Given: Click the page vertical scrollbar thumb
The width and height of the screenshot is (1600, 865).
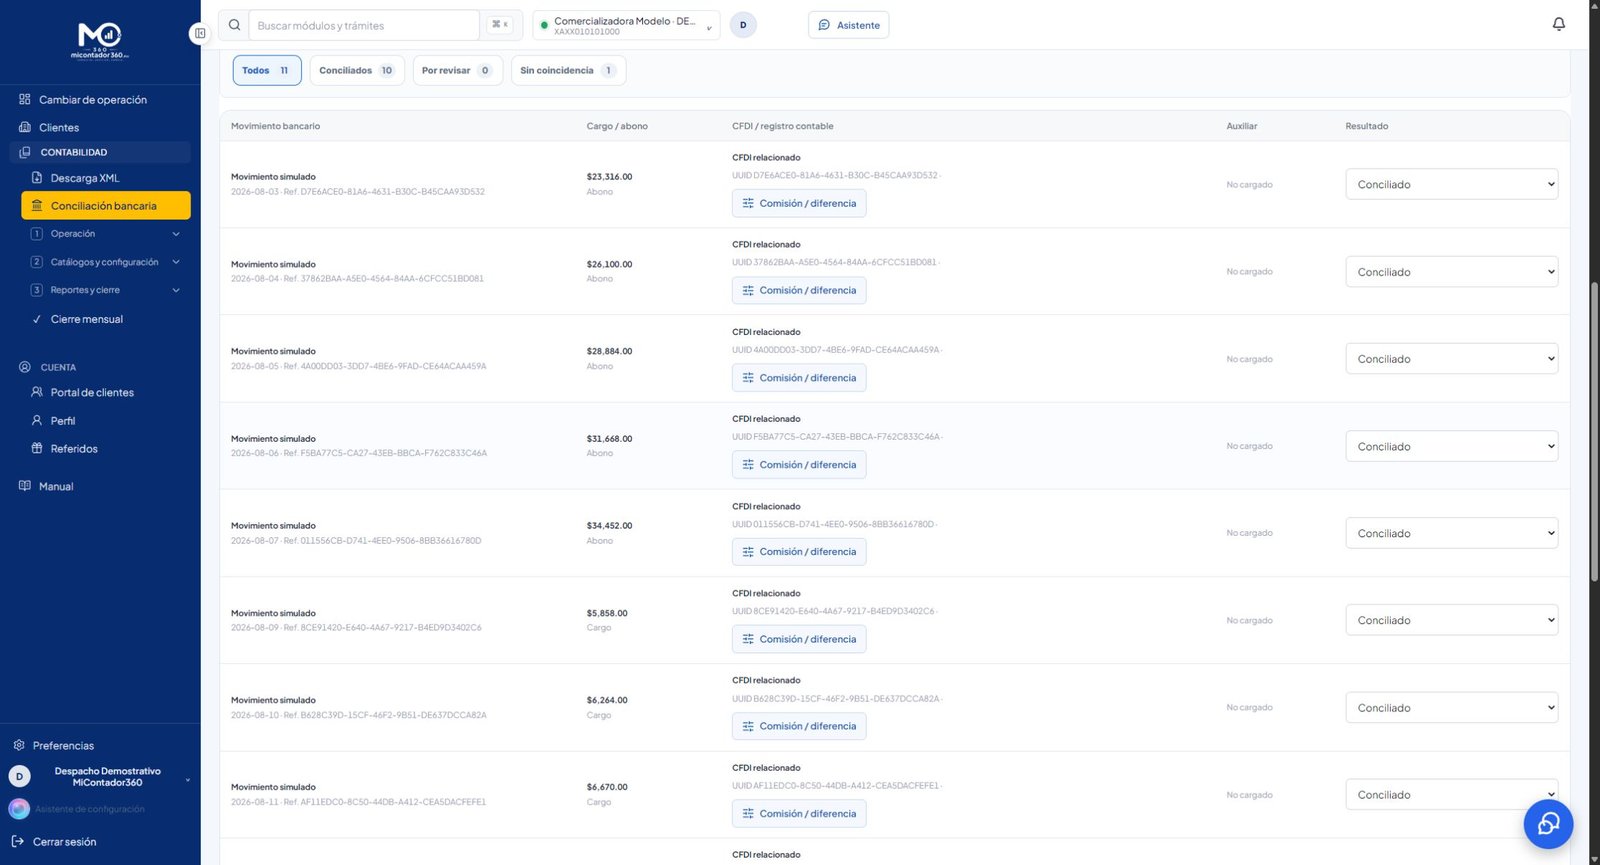Looking at the screenshot, I should [x=1594, y=432].
